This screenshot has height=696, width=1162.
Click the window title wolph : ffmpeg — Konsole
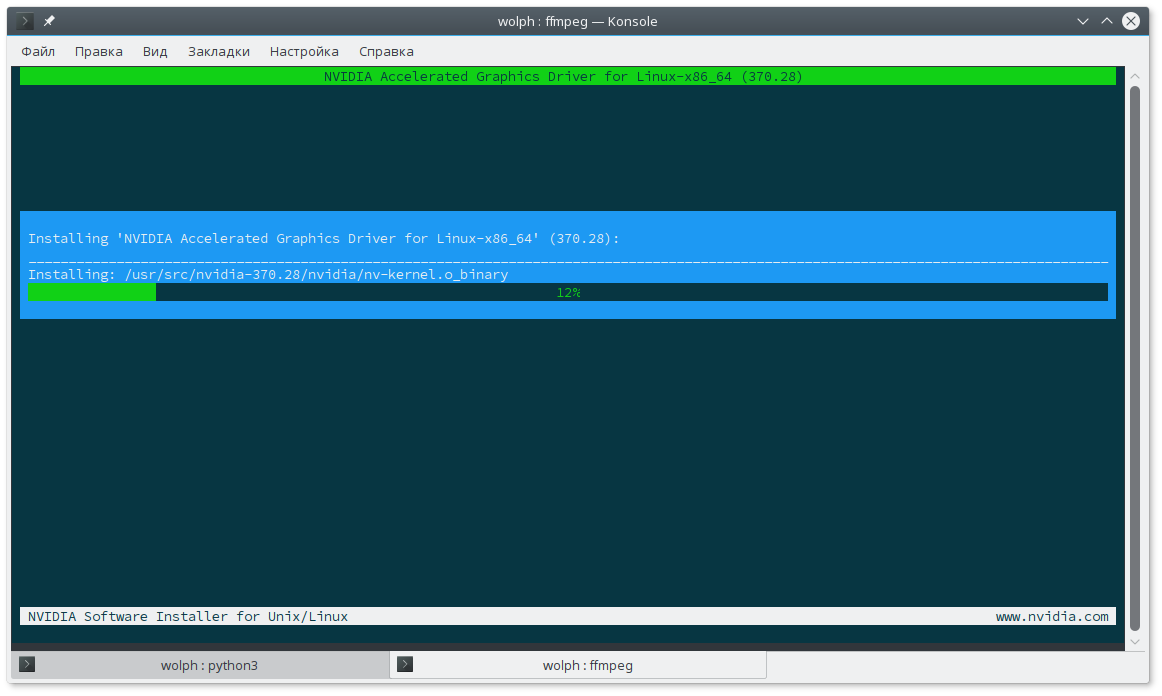(577, 21)
